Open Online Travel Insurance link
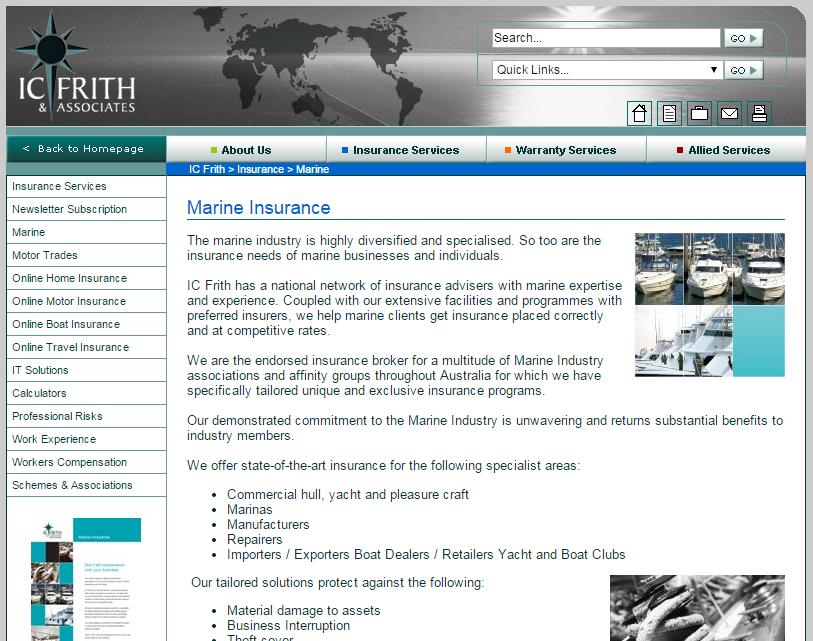This screenshot has width=813, height=641. tap(86, 347)
